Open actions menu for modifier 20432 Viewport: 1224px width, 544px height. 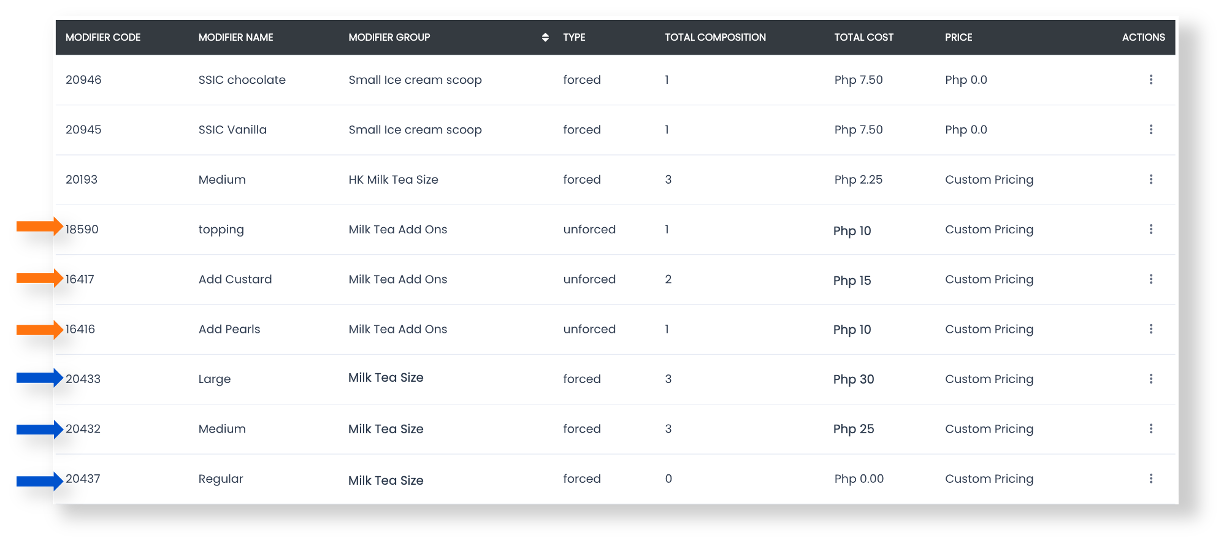[x=1151, y=429]
